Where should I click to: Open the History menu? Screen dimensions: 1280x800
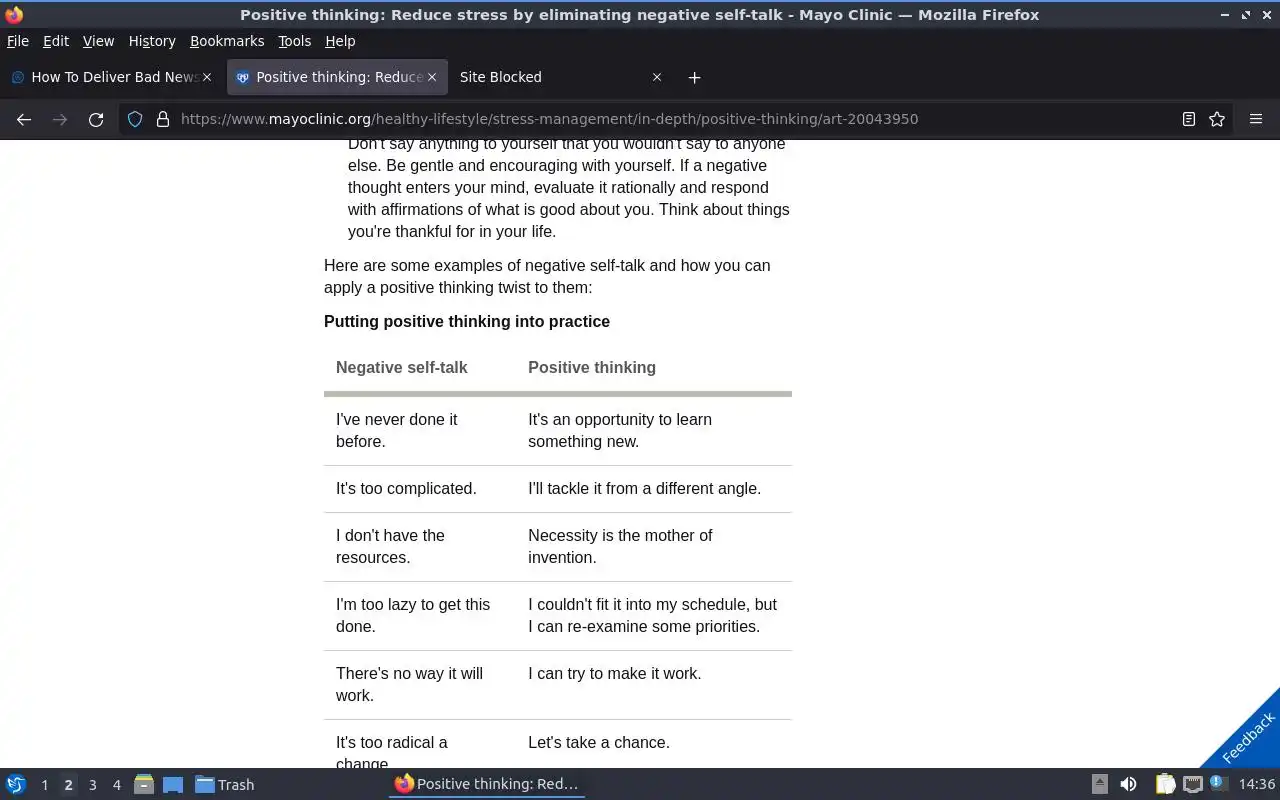[x=152, y=41]
